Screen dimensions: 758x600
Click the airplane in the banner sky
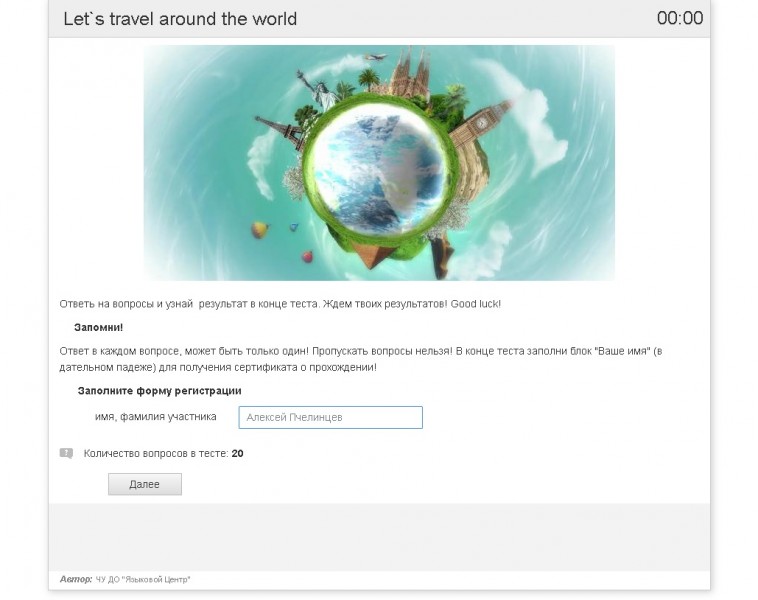point(375,57)
